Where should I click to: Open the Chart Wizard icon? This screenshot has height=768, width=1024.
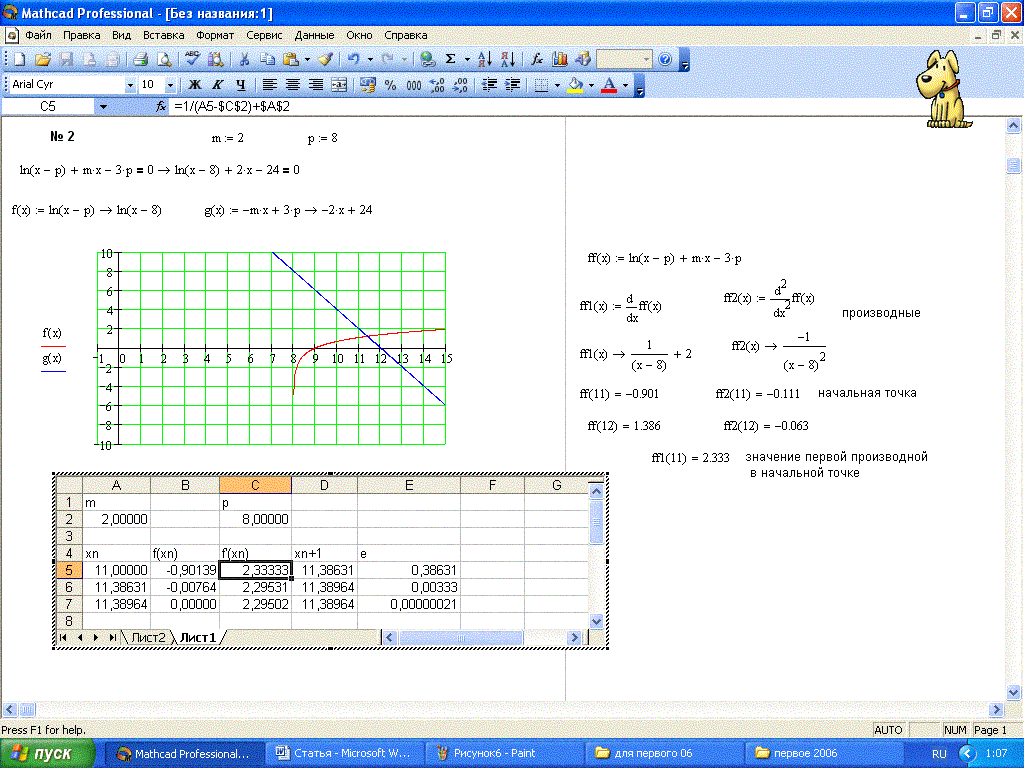[560, 60]
